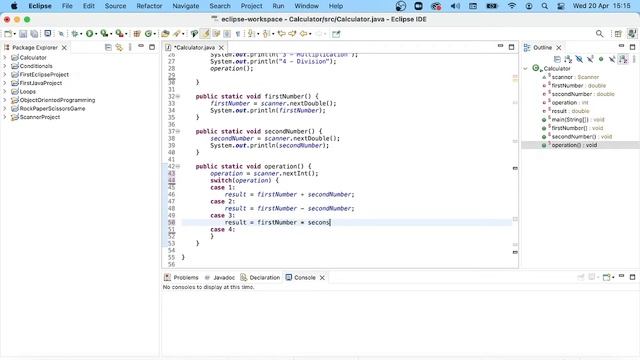Select the *Calculator.java editor tab
640x360 pixels.
tap(194, 48)
